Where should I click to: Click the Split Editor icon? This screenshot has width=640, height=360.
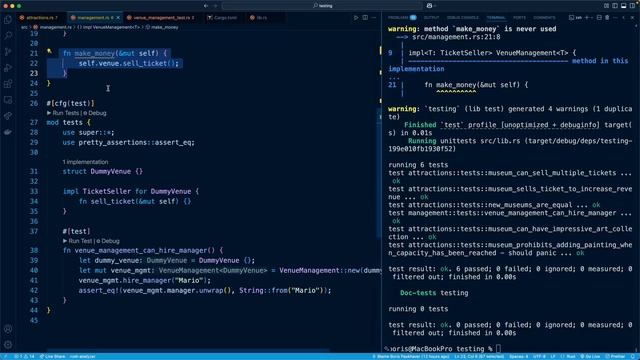pos(365,18)
